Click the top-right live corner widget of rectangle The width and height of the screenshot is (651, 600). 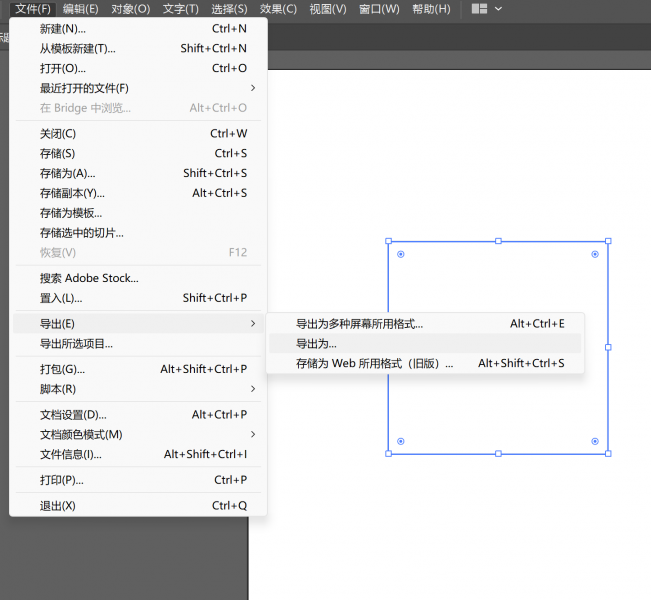click(595, 255)
